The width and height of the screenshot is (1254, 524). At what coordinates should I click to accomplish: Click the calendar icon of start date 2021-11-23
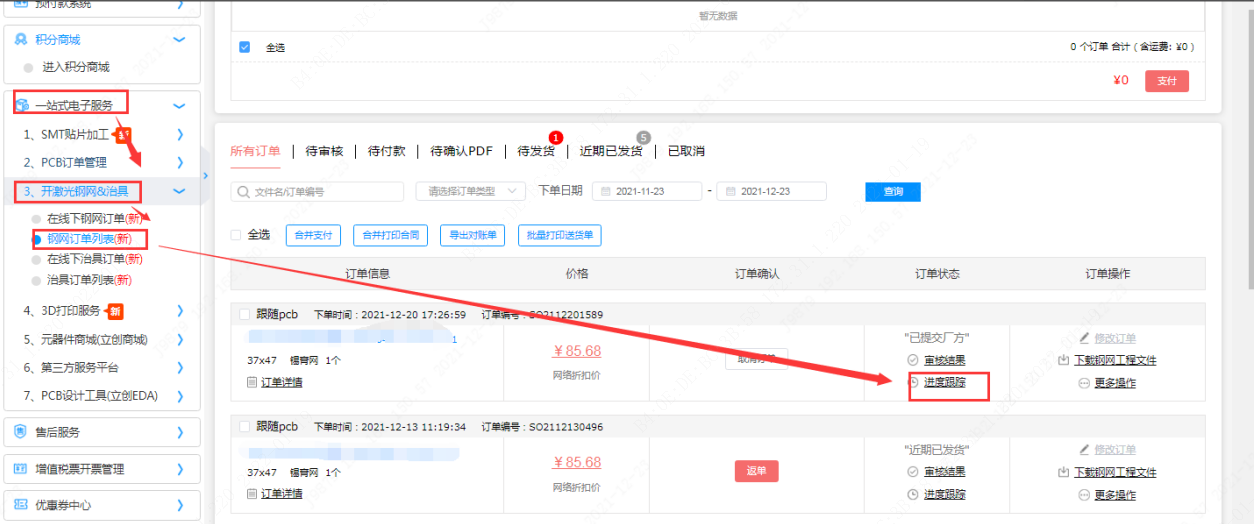click(x=604, y=192)
